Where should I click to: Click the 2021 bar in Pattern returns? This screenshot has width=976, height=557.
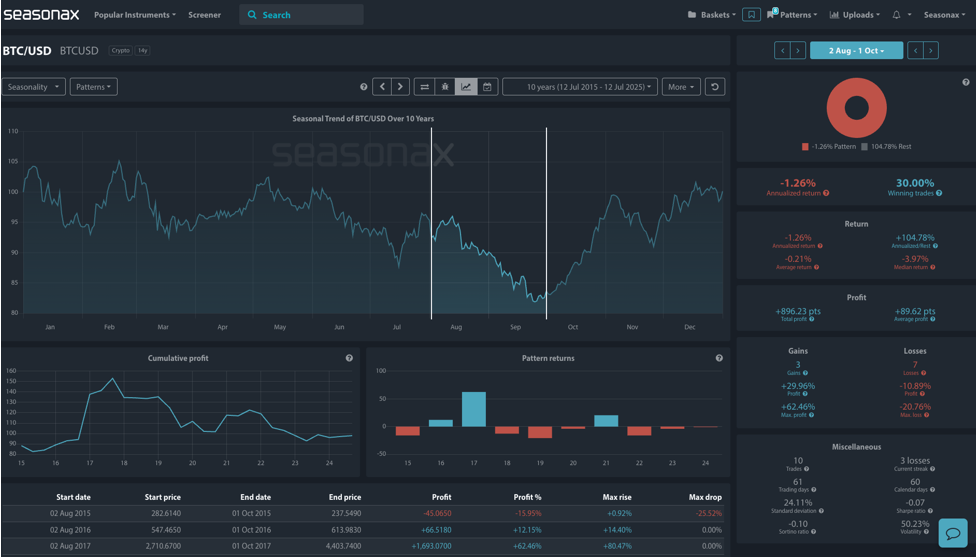pyautogui.click(x=606, y=421)
